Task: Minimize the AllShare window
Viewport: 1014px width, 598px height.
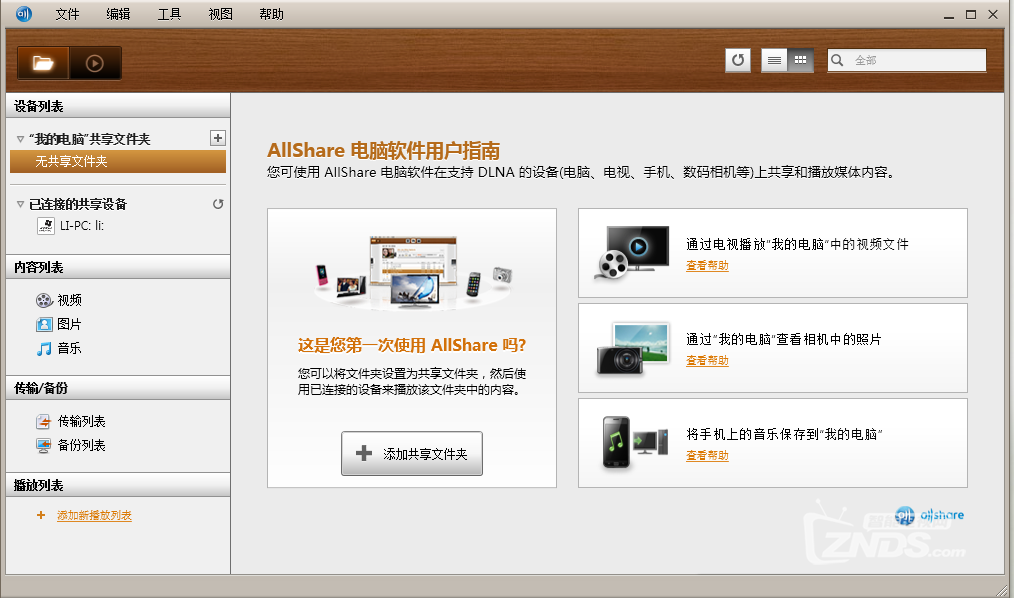Action: 949,14
